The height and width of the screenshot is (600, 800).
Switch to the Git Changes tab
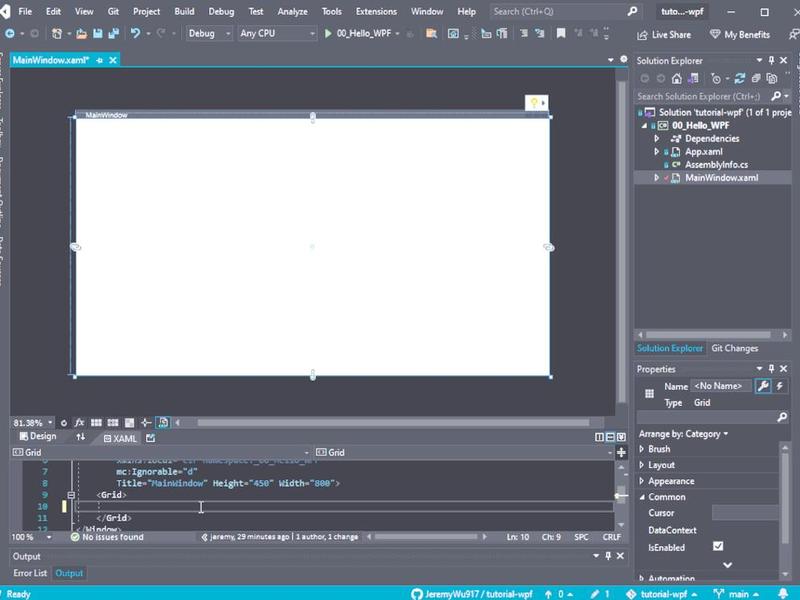tap(734, 348)
